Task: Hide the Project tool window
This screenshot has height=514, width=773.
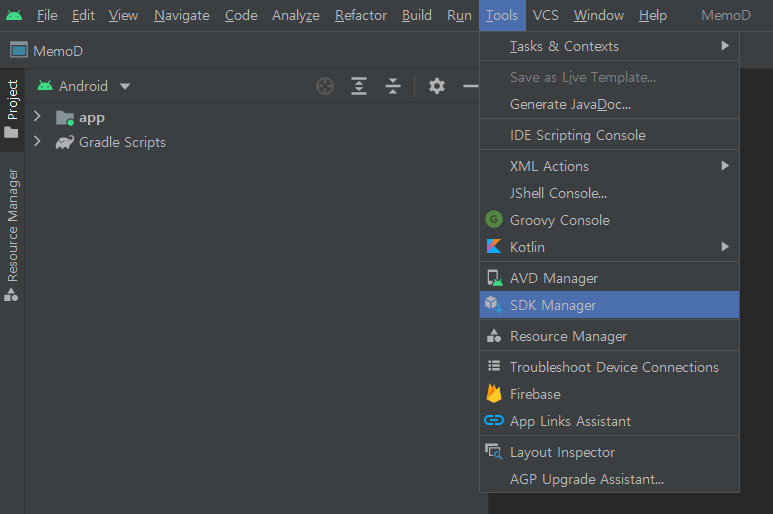Action: click(471, 86)
